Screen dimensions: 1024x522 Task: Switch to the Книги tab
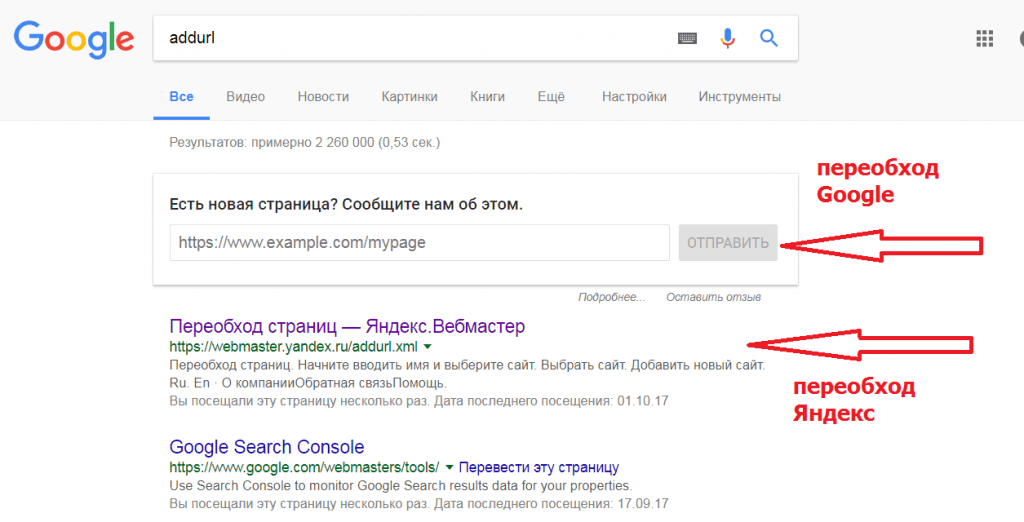(487, 97)
